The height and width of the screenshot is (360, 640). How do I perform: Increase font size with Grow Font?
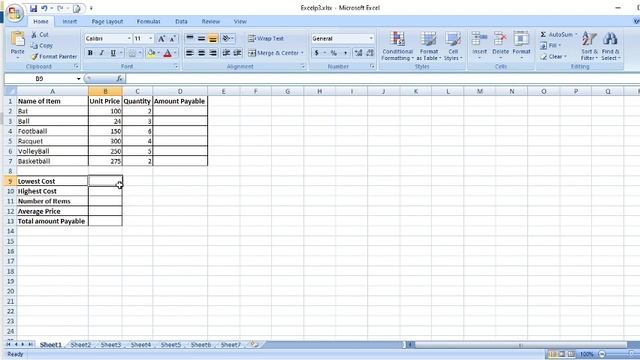tap(161, 39)
